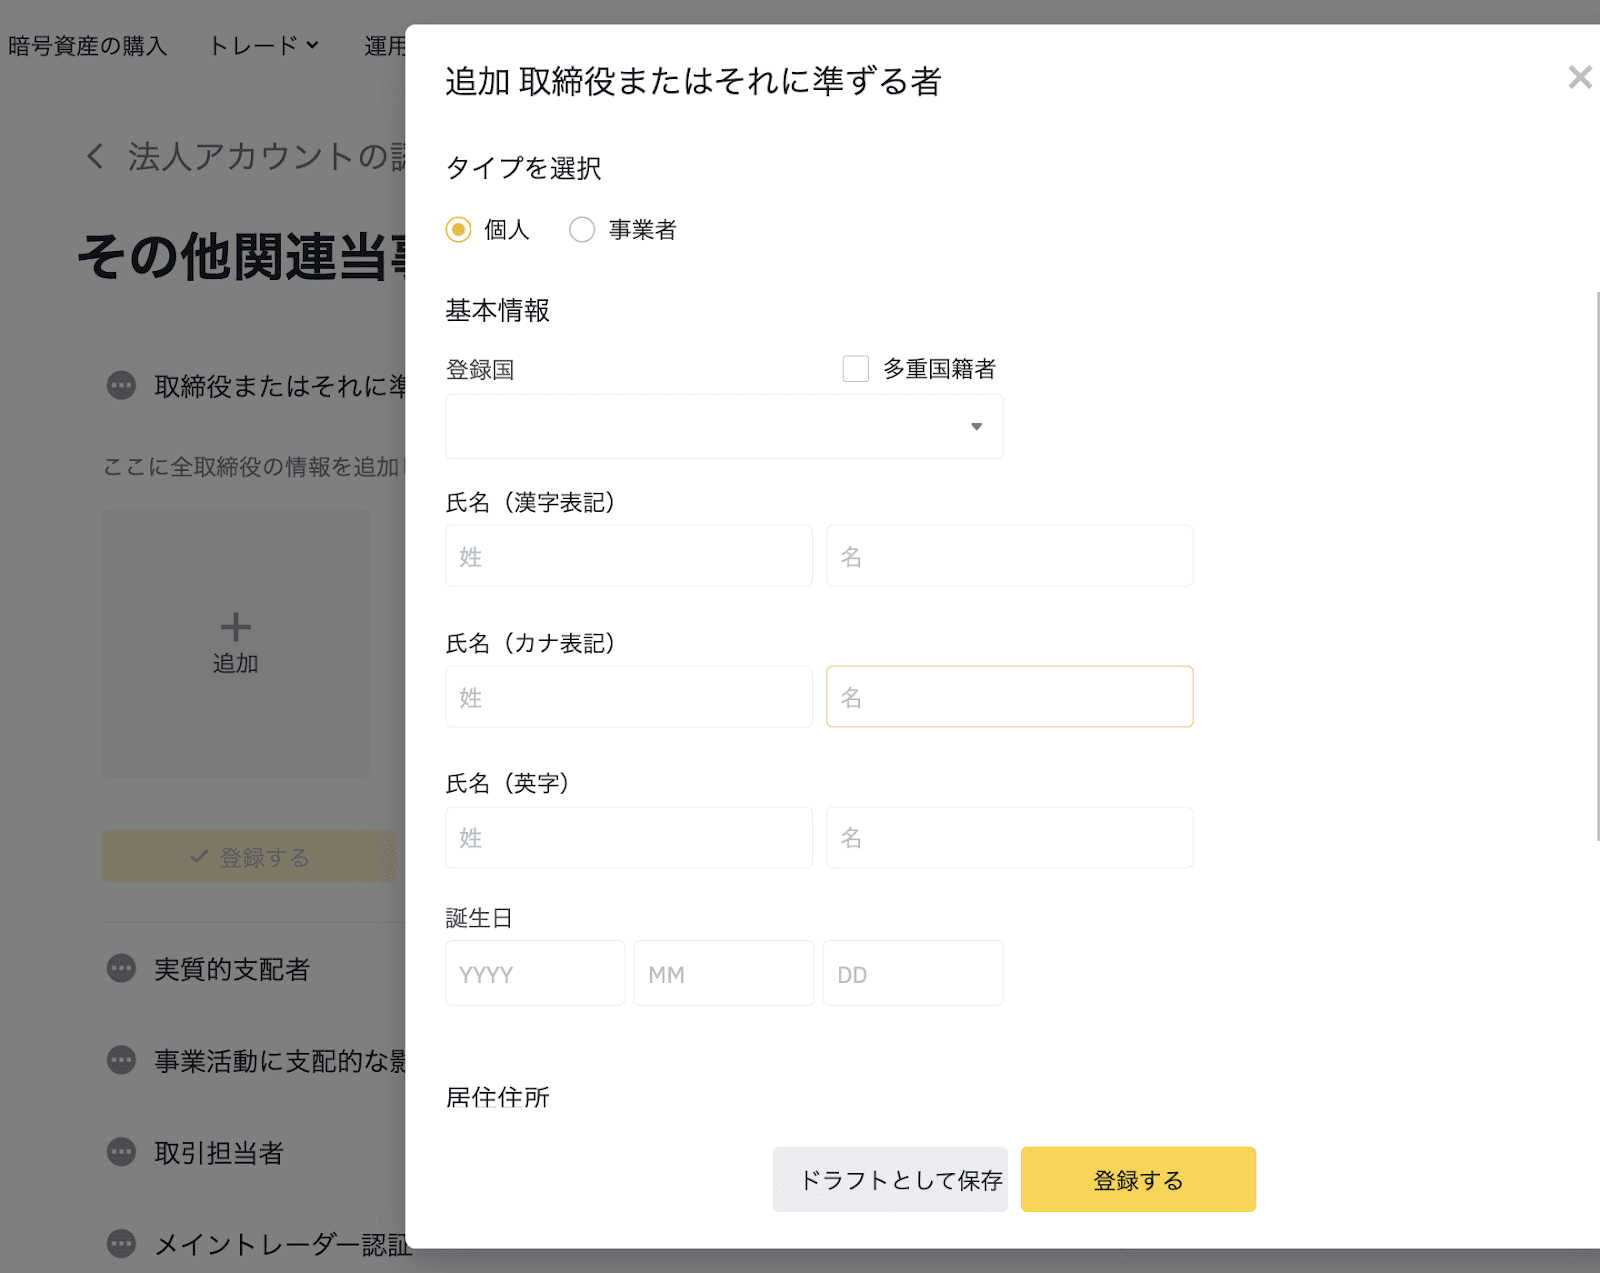Open the 登録国 country dropdown
Viewport: 1600px width, 1273px height.
(724, 427)
